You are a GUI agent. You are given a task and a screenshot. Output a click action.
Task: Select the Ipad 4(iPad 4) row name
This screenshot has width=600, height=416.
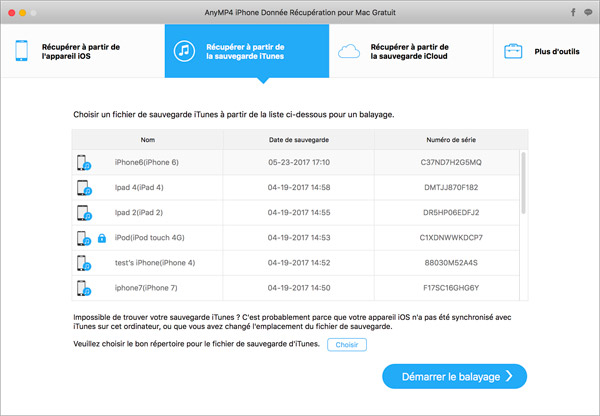(x=139, y=188)
